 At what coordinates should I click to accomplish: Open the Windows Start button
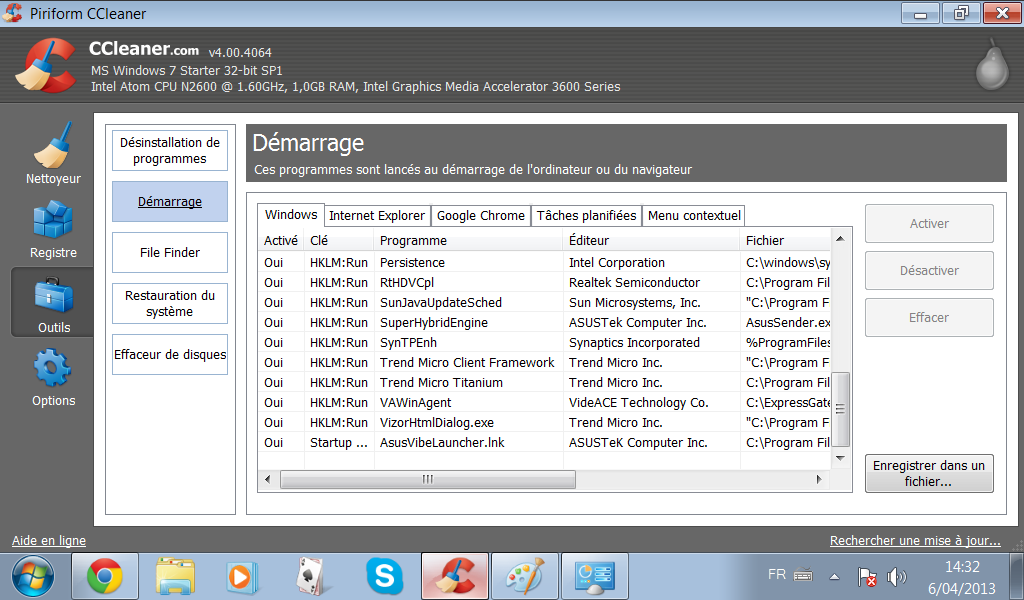pyautogui.click(x=33, y=576)
